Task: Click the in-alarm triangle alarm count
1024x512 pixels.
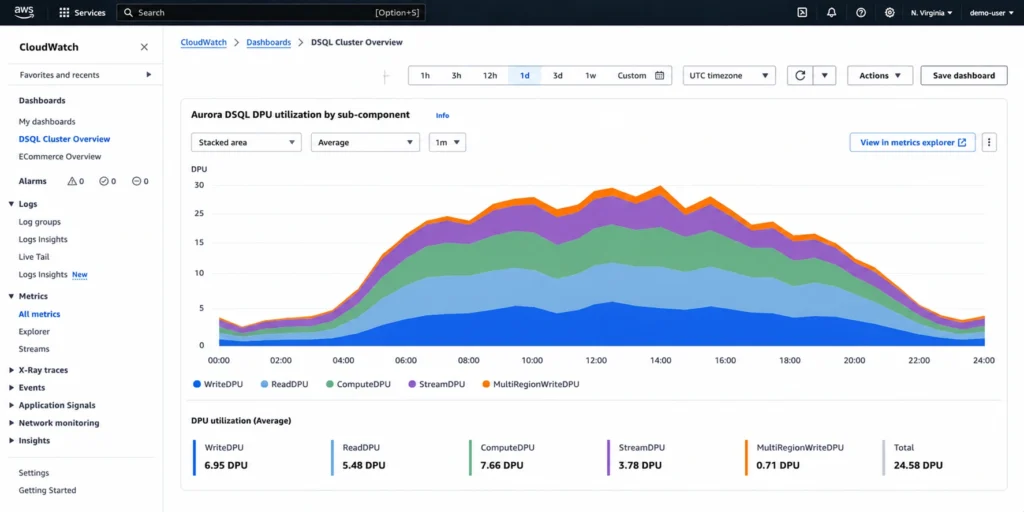Action: tap(76, 182)
